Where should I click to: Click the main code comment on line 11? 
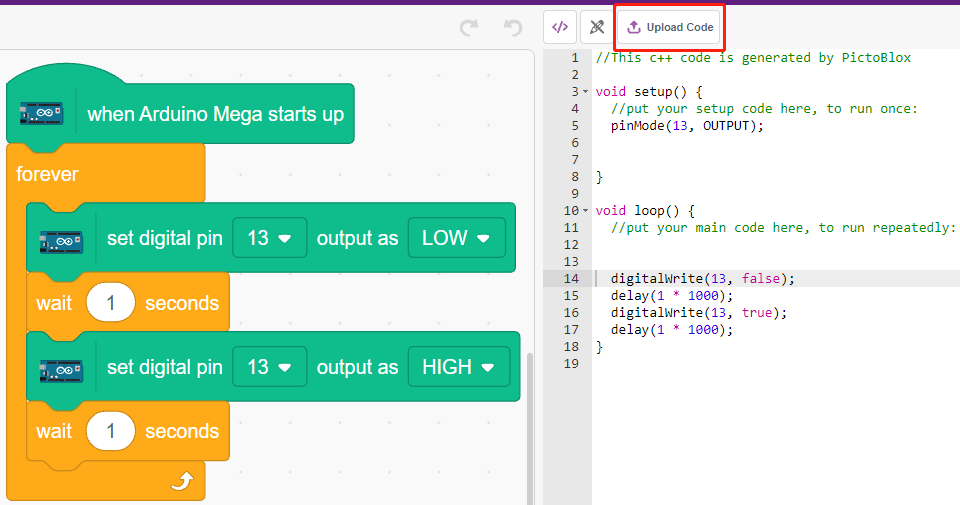[783, 228]
